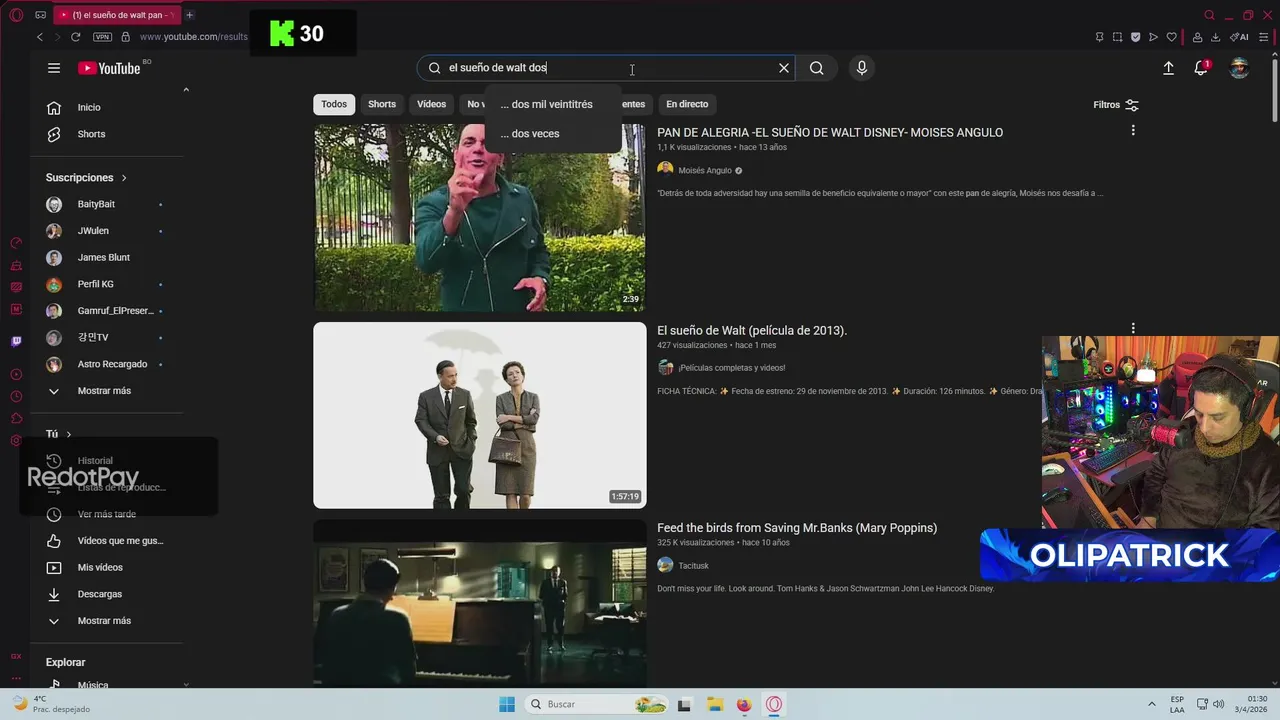Open the upload/create video icon

[x=1168, y=68]
